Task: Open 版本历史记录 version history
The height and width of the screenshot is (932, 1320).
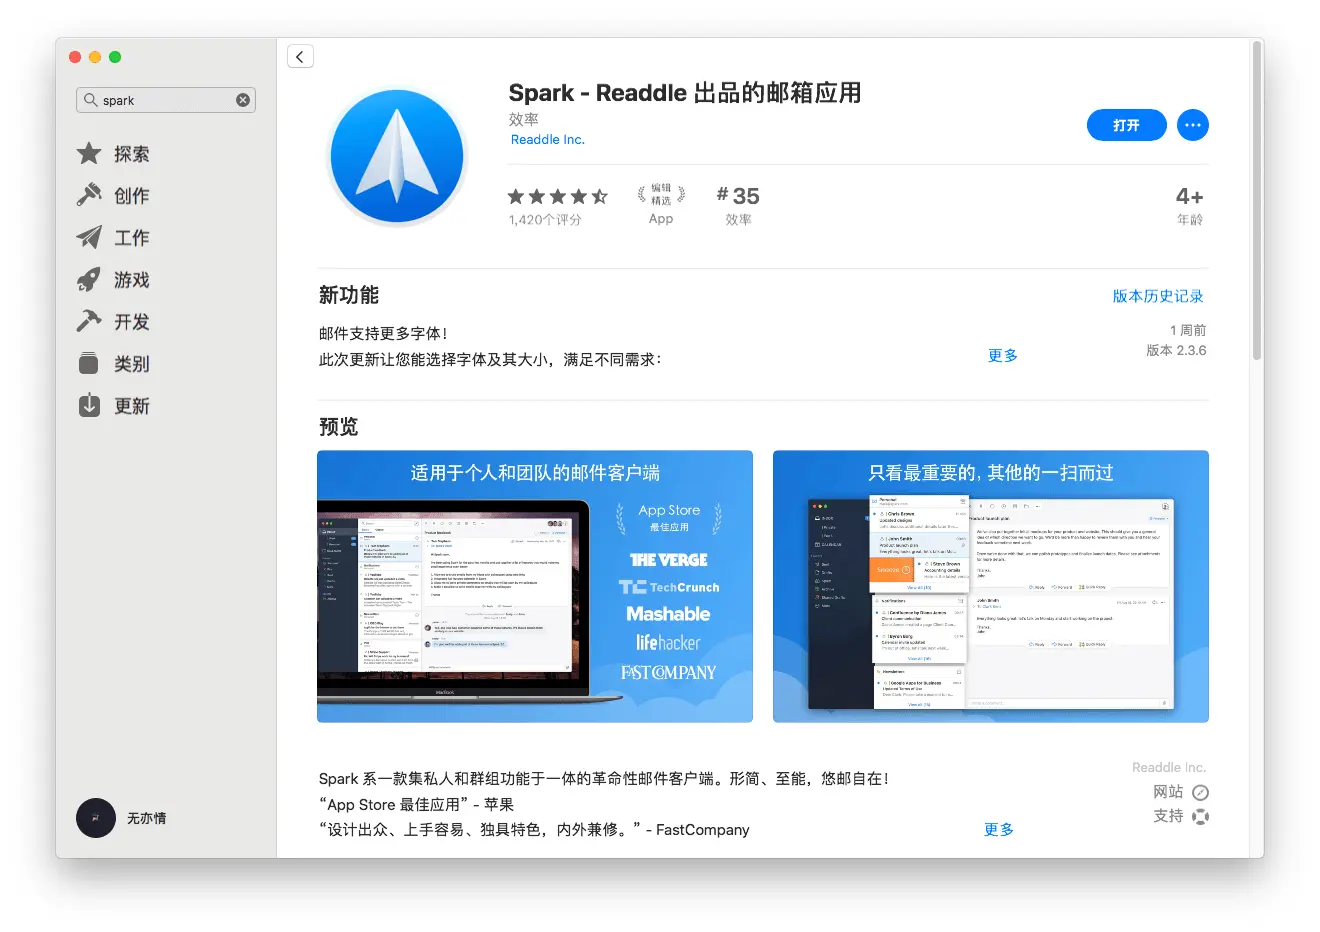Action: (x=1157, y=295)
